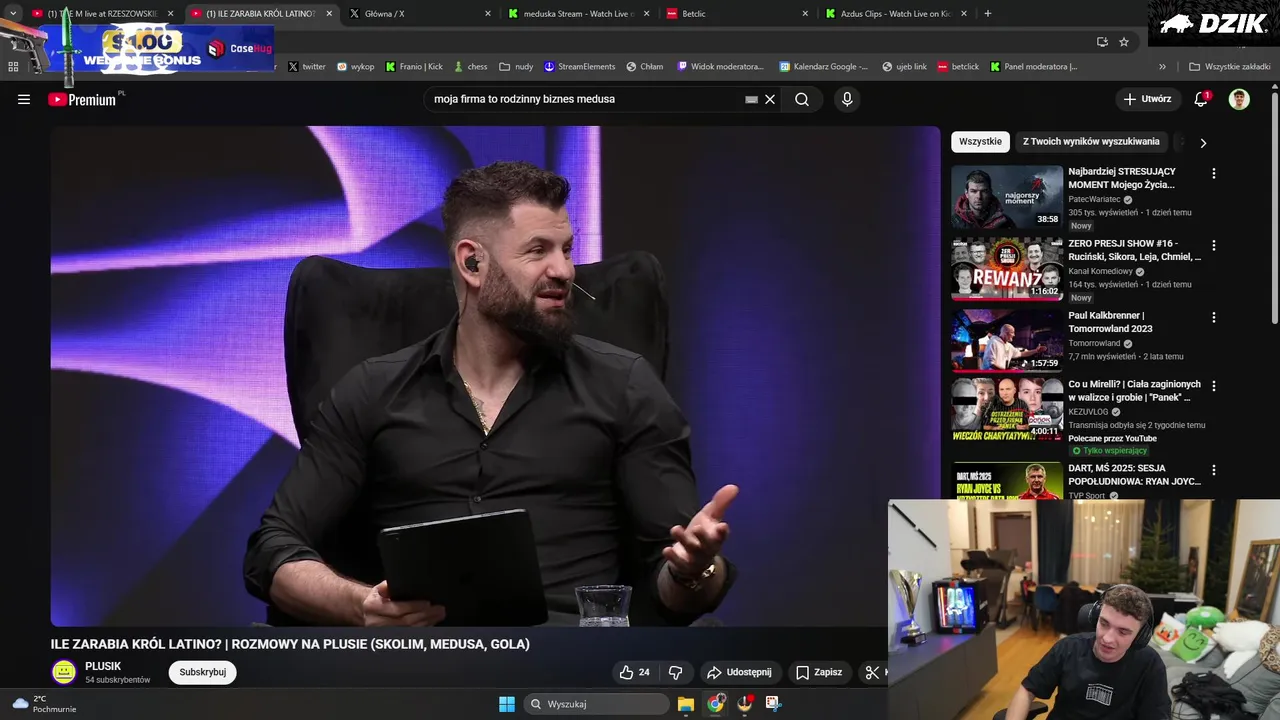Open the 'Kalendarz Google' bookmark
The image size is (1280, 720).
(x=823, y=67)
